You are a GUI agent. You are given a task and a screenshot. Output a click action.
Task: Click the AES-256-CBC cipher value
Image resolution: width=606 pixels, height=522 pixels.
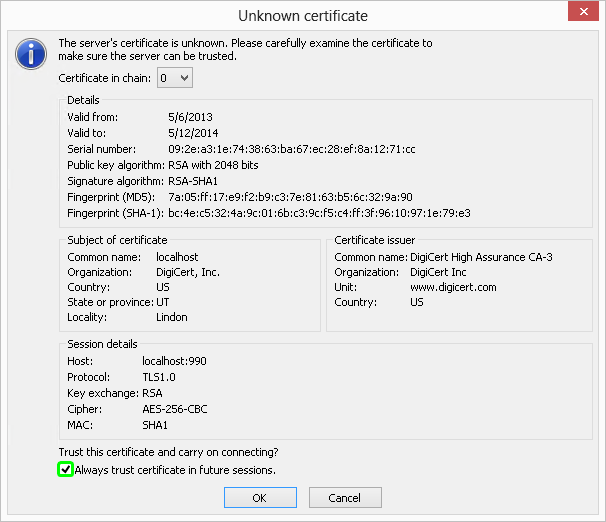coord(175,409)
